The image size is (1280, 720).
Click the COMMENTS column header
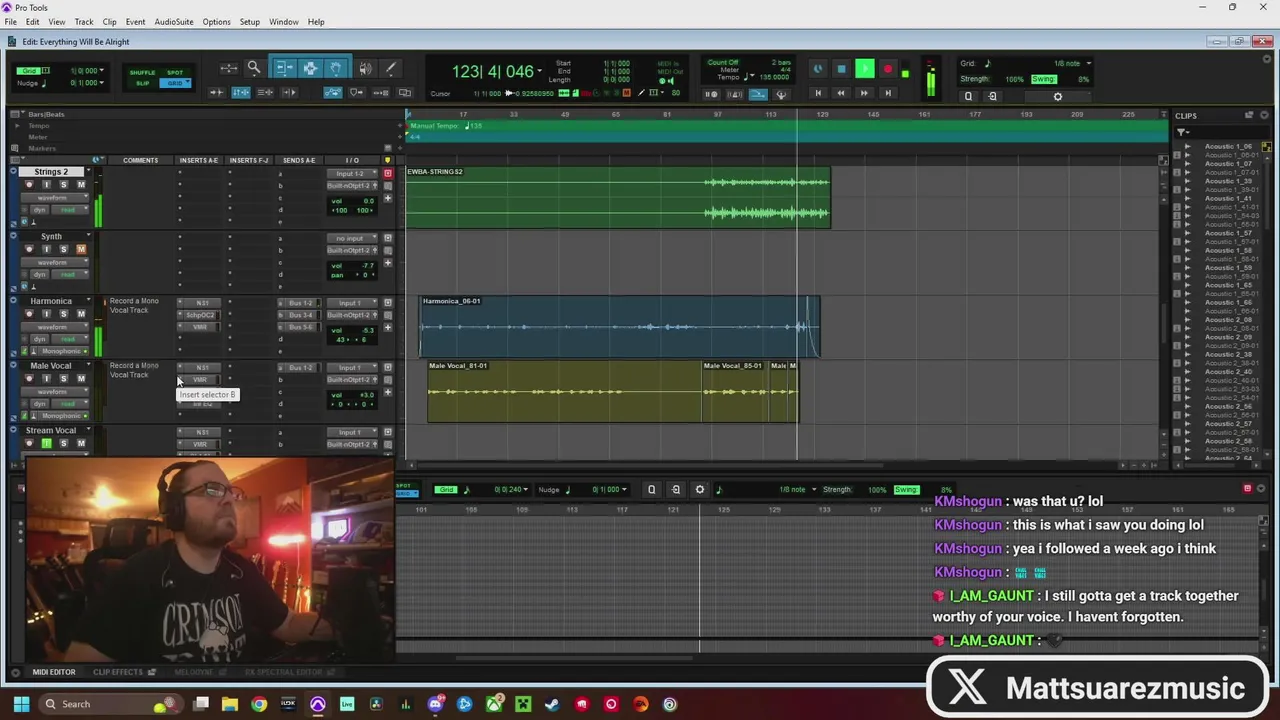140,160
